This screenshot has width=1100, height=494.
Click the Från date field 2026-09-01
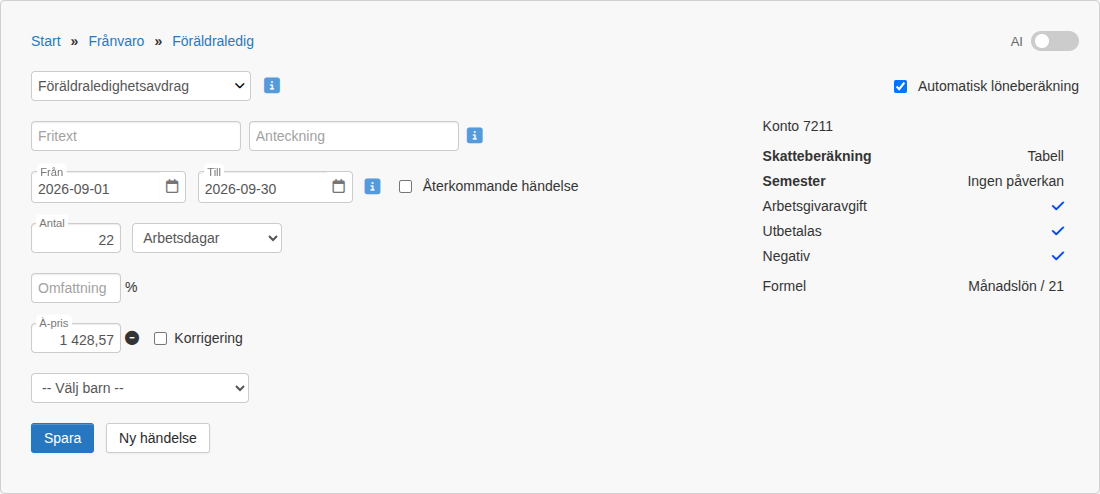pyautogui.click(x=109, y=187)
